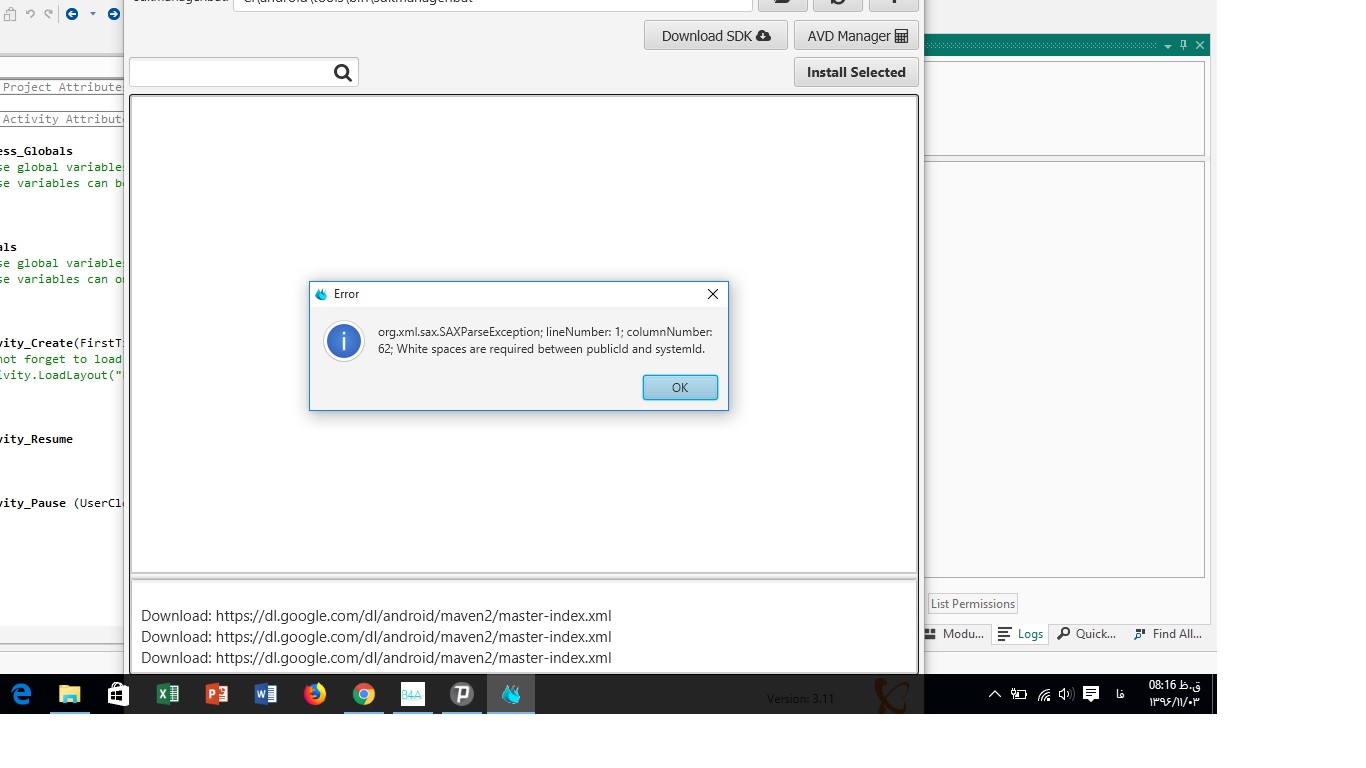Image resolution: width=1366 pixels, height=768 pixels.
Task: Click the redo arrow in IDE toolbar
Action: 48,14
